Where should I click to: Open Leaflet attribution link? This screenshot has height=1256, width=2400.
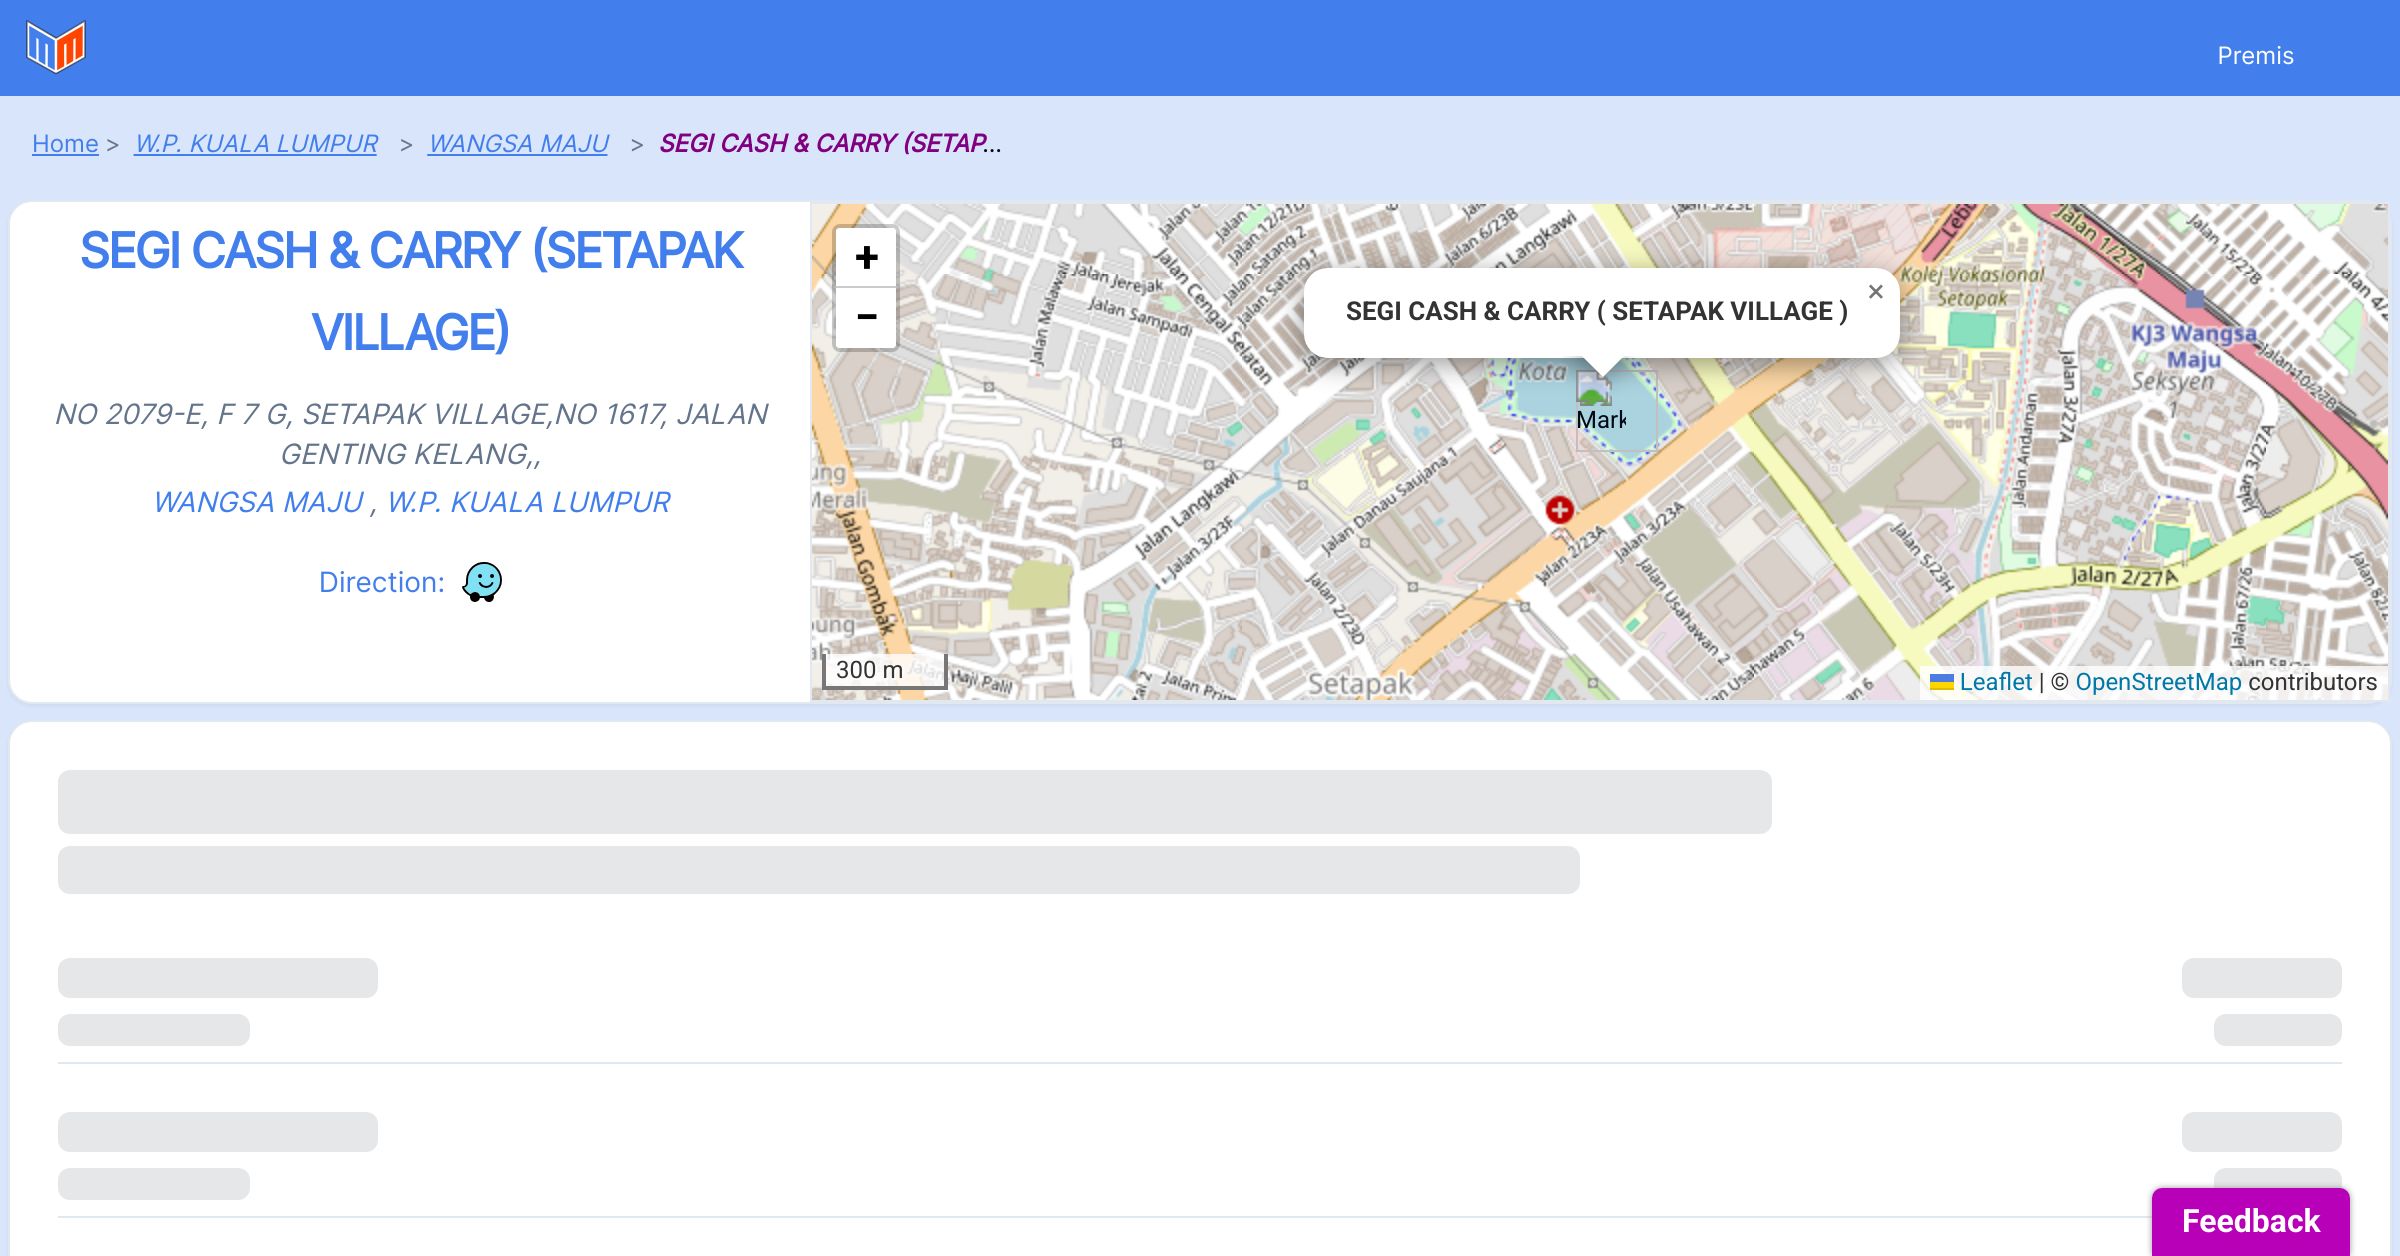(x=1995, y=682)
